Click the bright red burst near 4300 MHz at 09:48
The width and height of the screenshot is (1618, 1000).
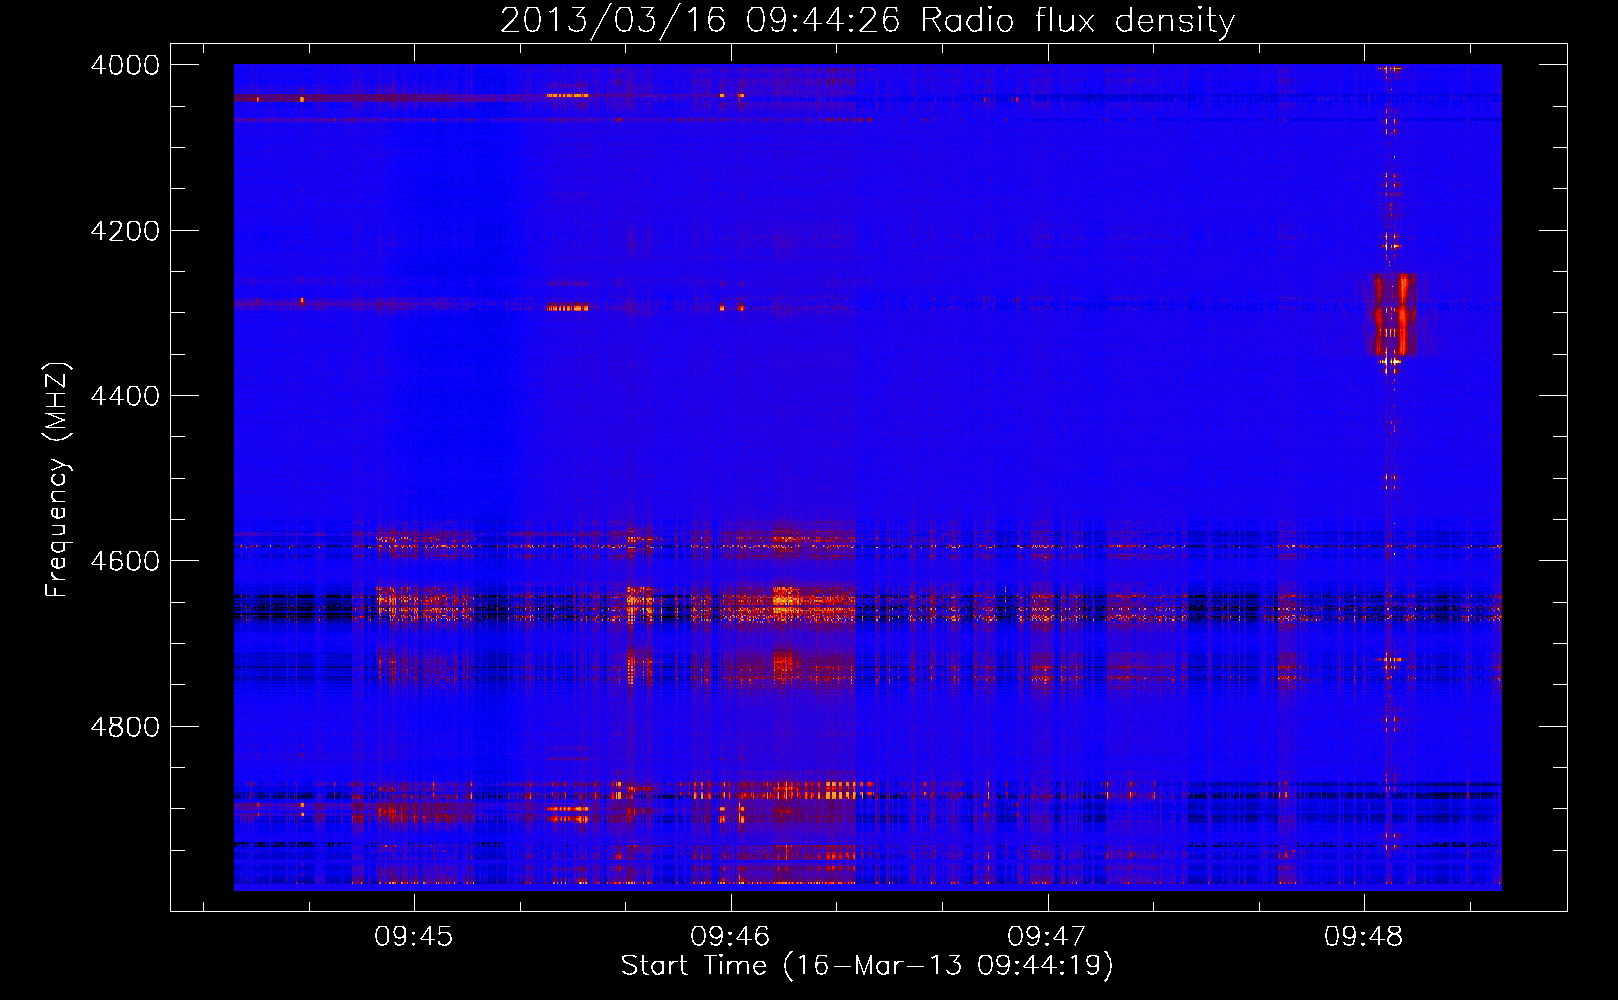1391,315
